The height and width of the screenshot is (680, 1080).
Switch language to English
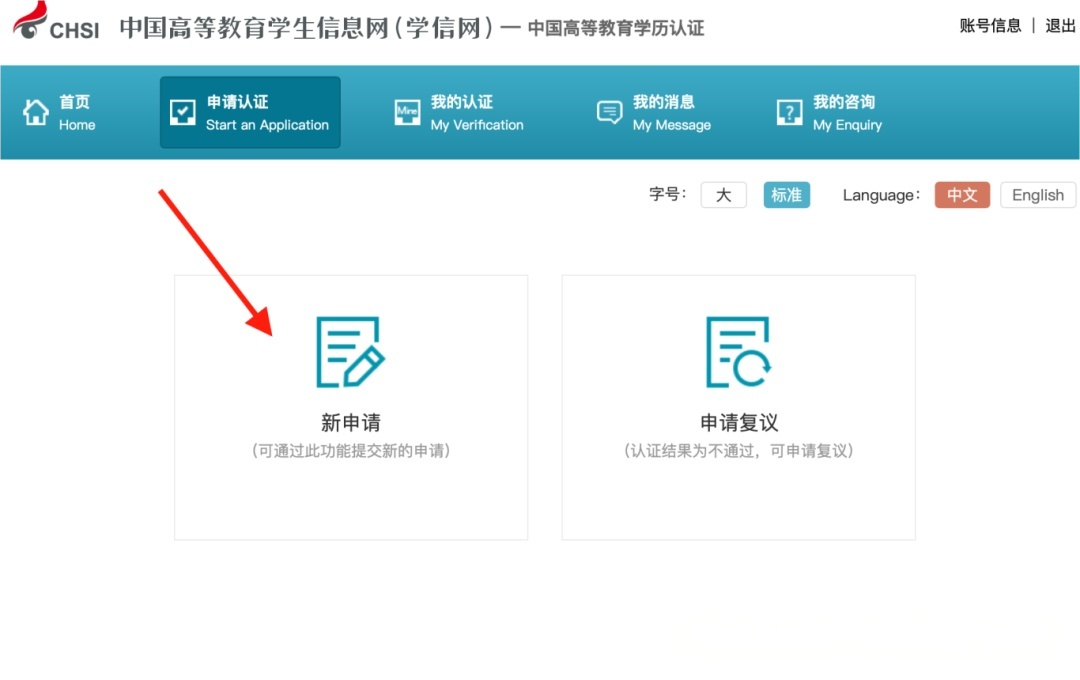click(1037, 195)
